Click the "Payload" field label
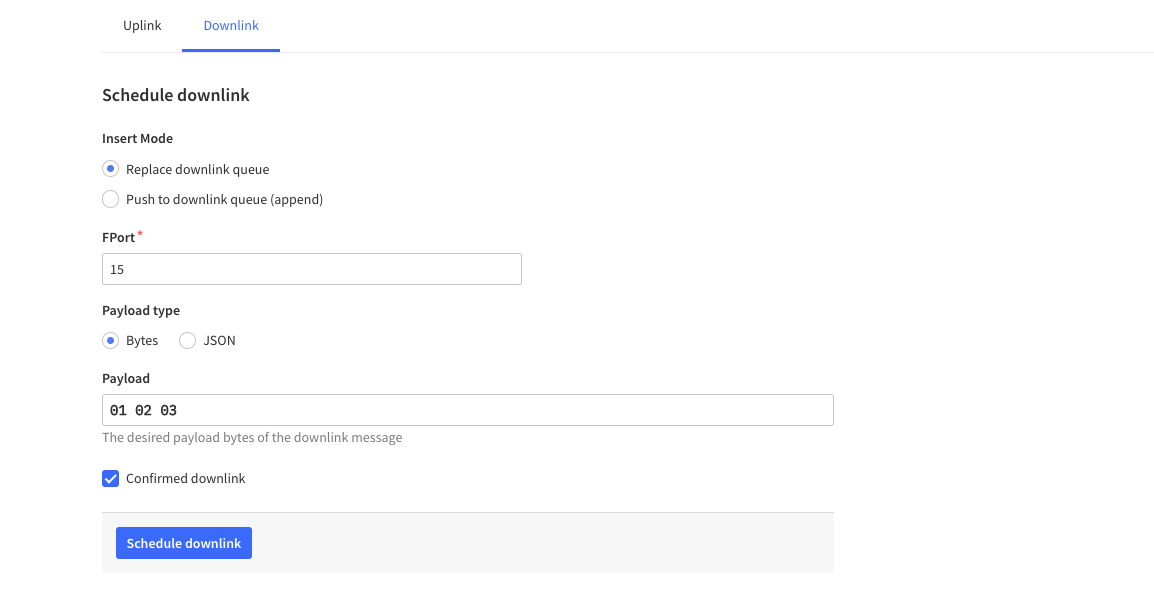Viewport: 1154px width, 612px height. 126,378
